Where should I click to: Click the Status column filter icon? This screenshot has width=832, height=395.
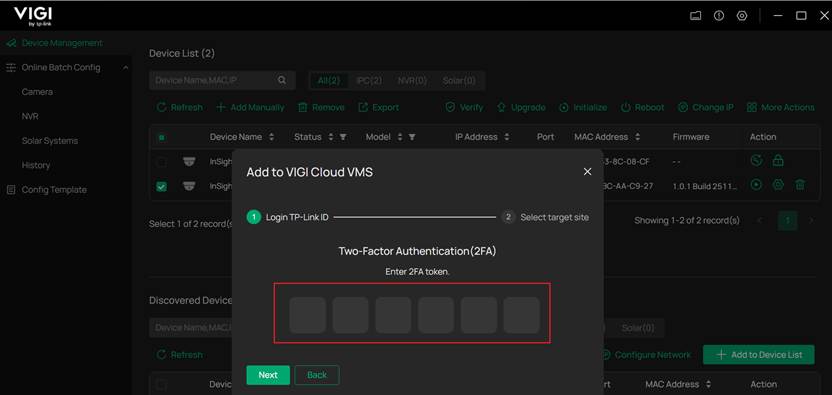(x=343, y=137)
